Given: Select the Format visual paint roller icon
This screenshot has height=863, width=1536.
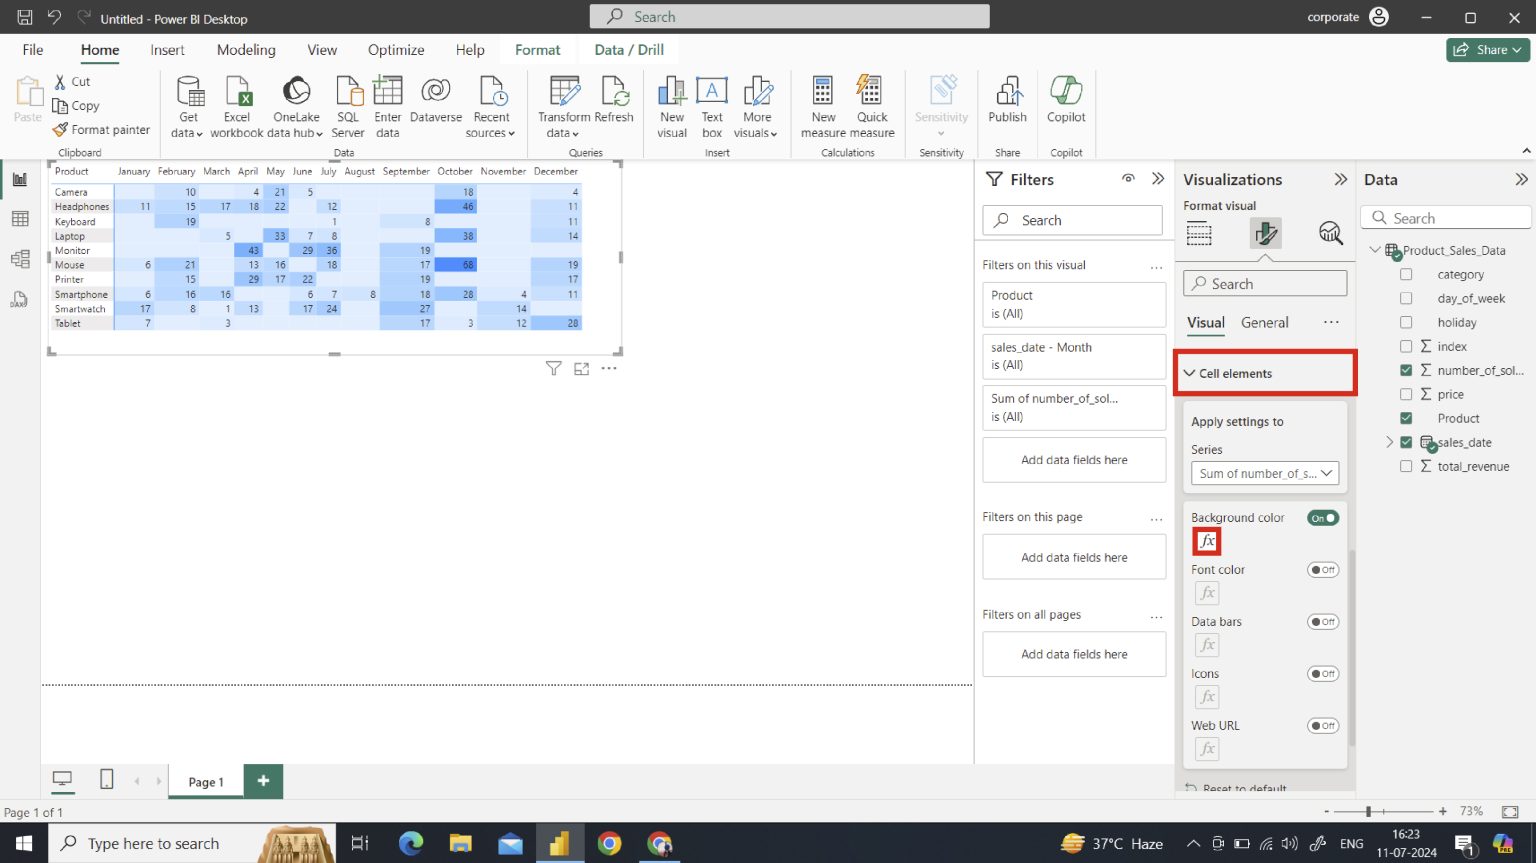Looking at the screenshot, I should (1265, 232).
